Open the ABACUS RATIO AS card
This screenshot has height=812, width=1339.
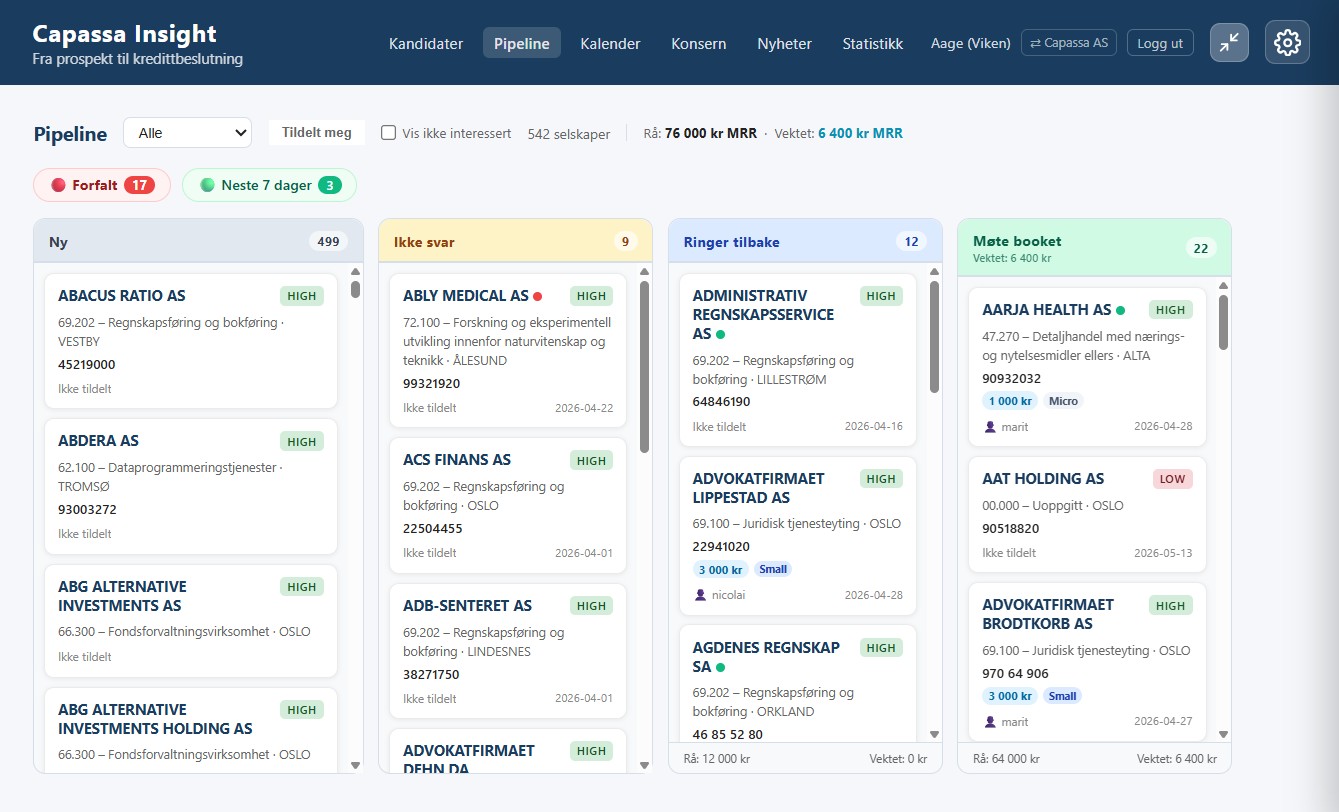pos(191,341)
